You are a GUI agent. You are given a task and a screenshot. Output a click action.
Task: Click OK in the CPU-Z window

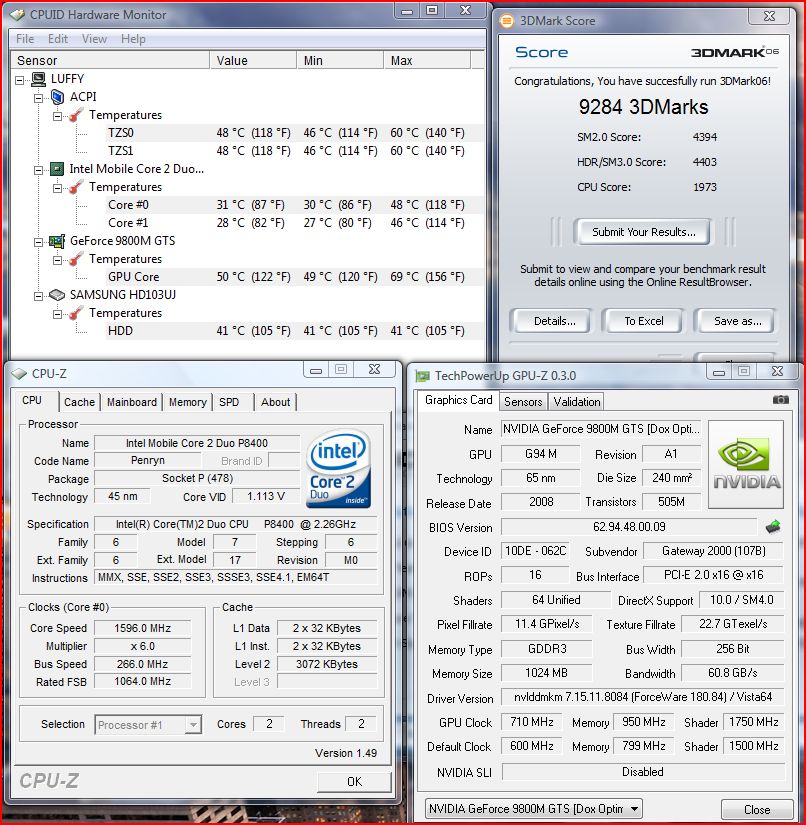354,782
